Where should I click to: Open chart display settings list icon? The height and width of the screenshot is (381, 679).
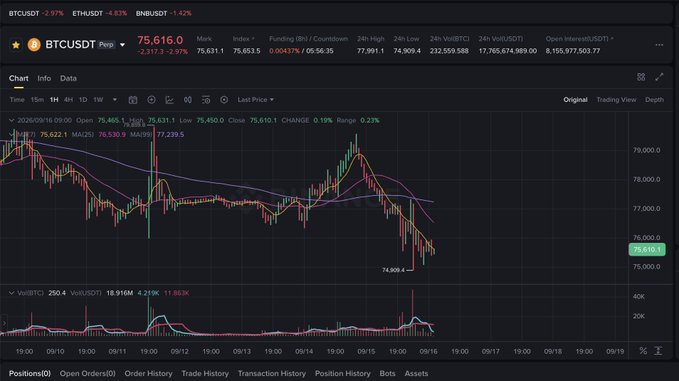click(206, 100)
